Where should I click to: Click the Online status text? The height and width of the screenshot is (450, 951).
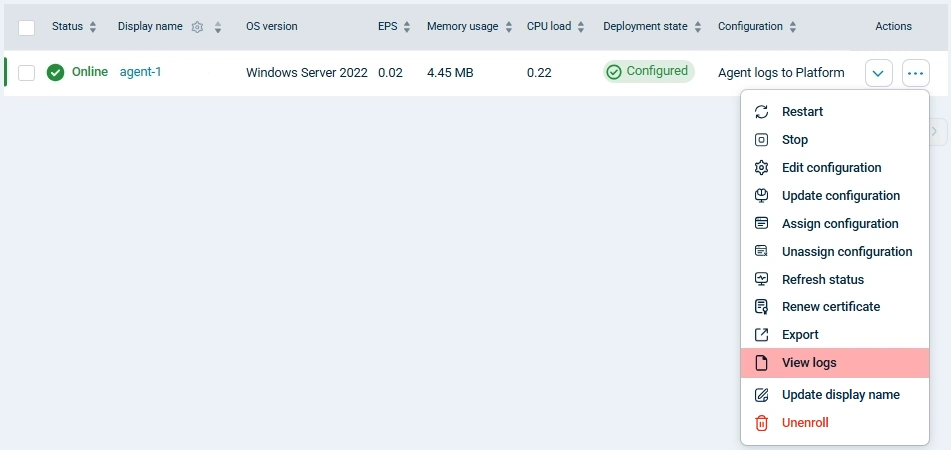90,72
